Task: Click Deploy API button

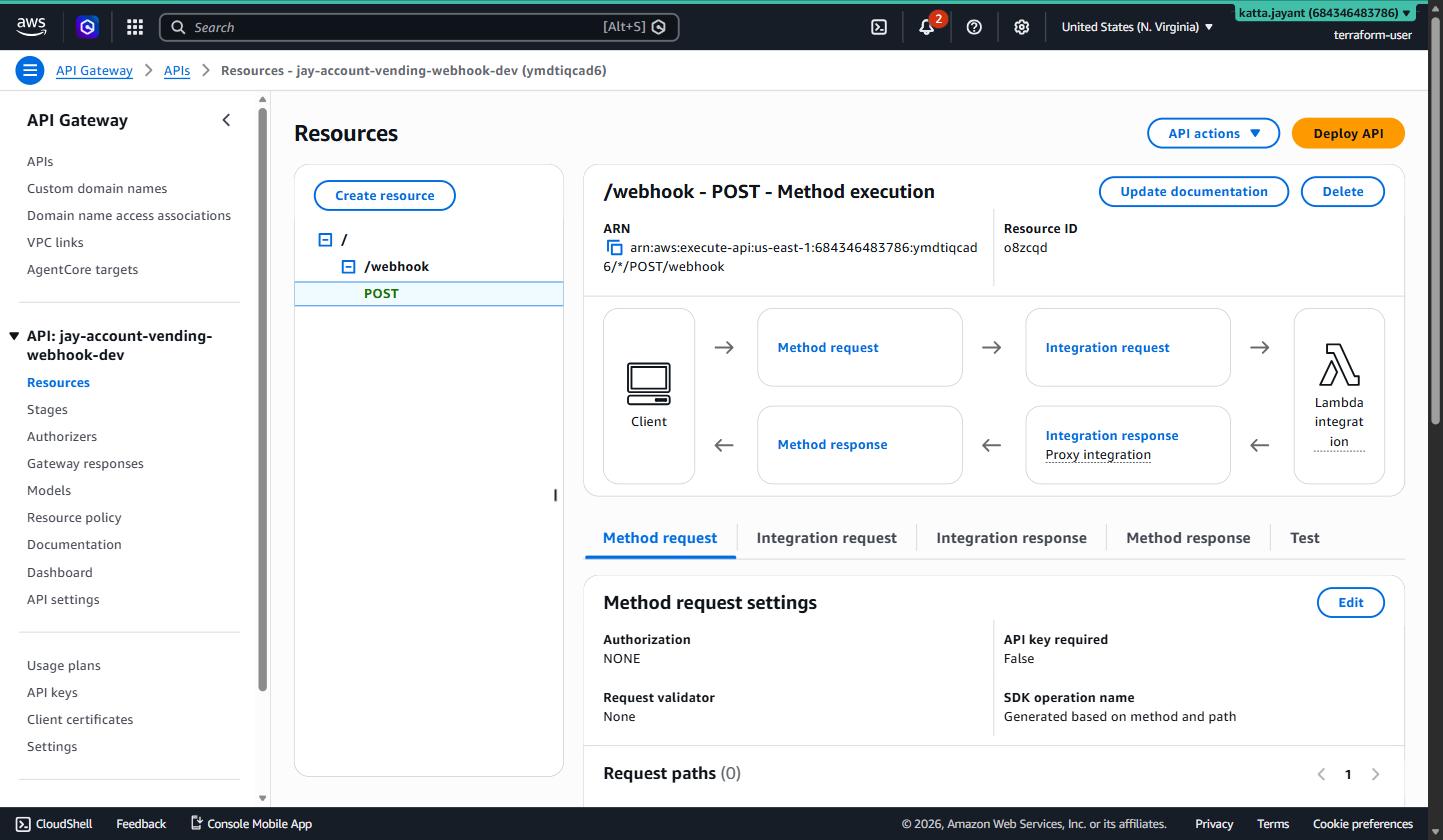Action: click(1348, 133)
